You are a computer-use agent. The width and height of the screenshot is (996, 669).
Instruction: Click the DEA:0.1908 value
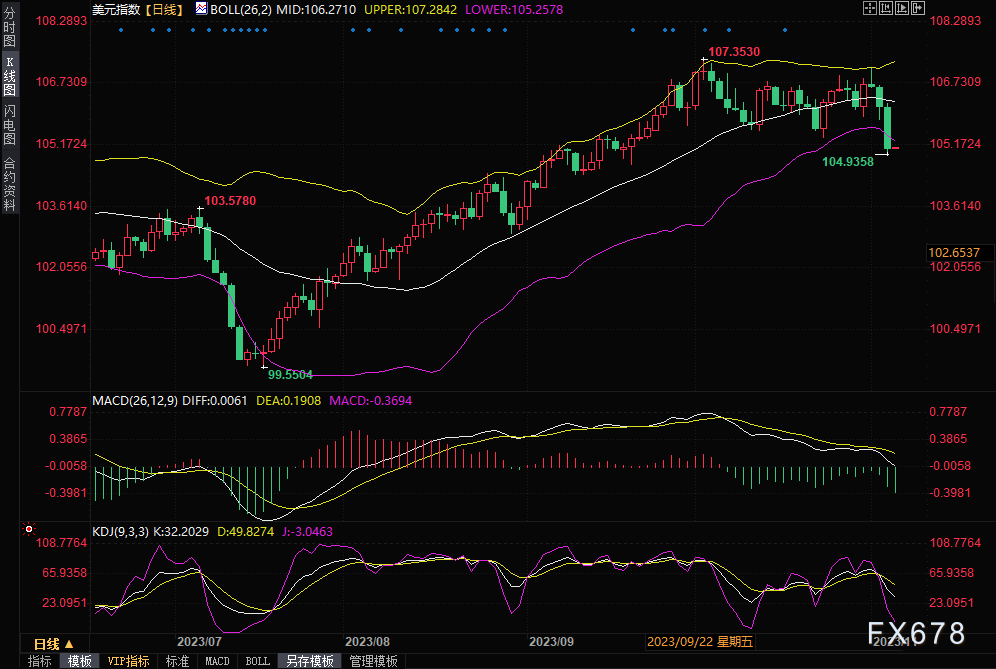(x=288, y=401)
